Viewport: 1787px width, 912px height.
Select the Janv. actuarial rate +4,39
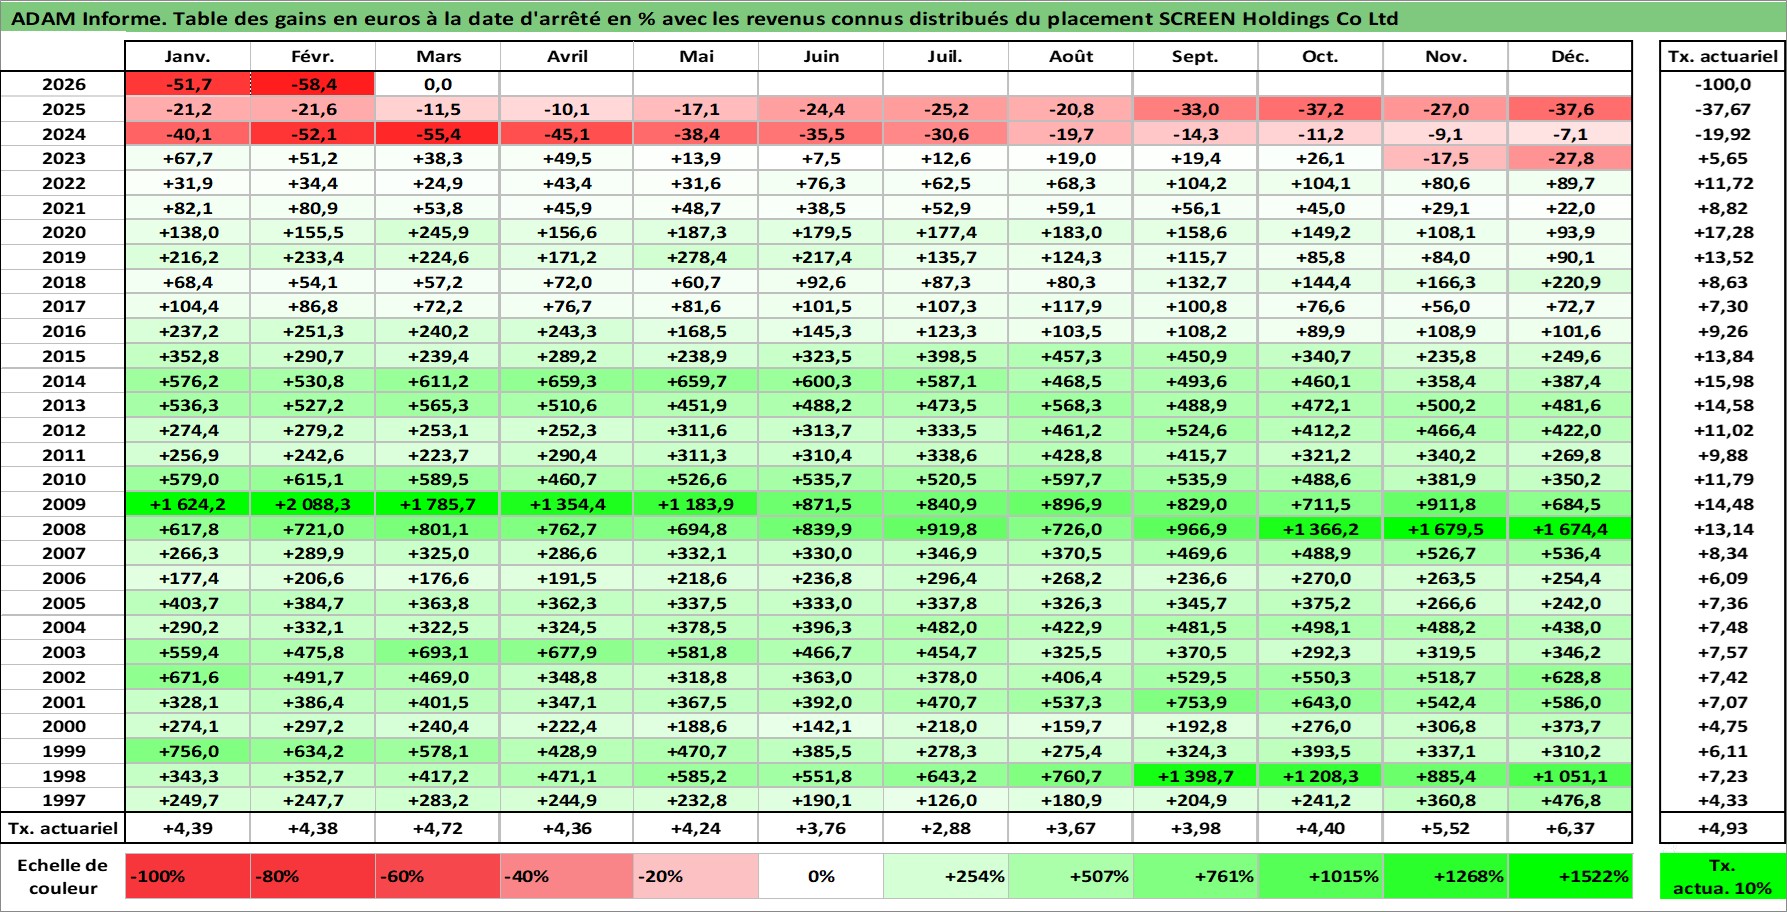(x=188, y=829)
